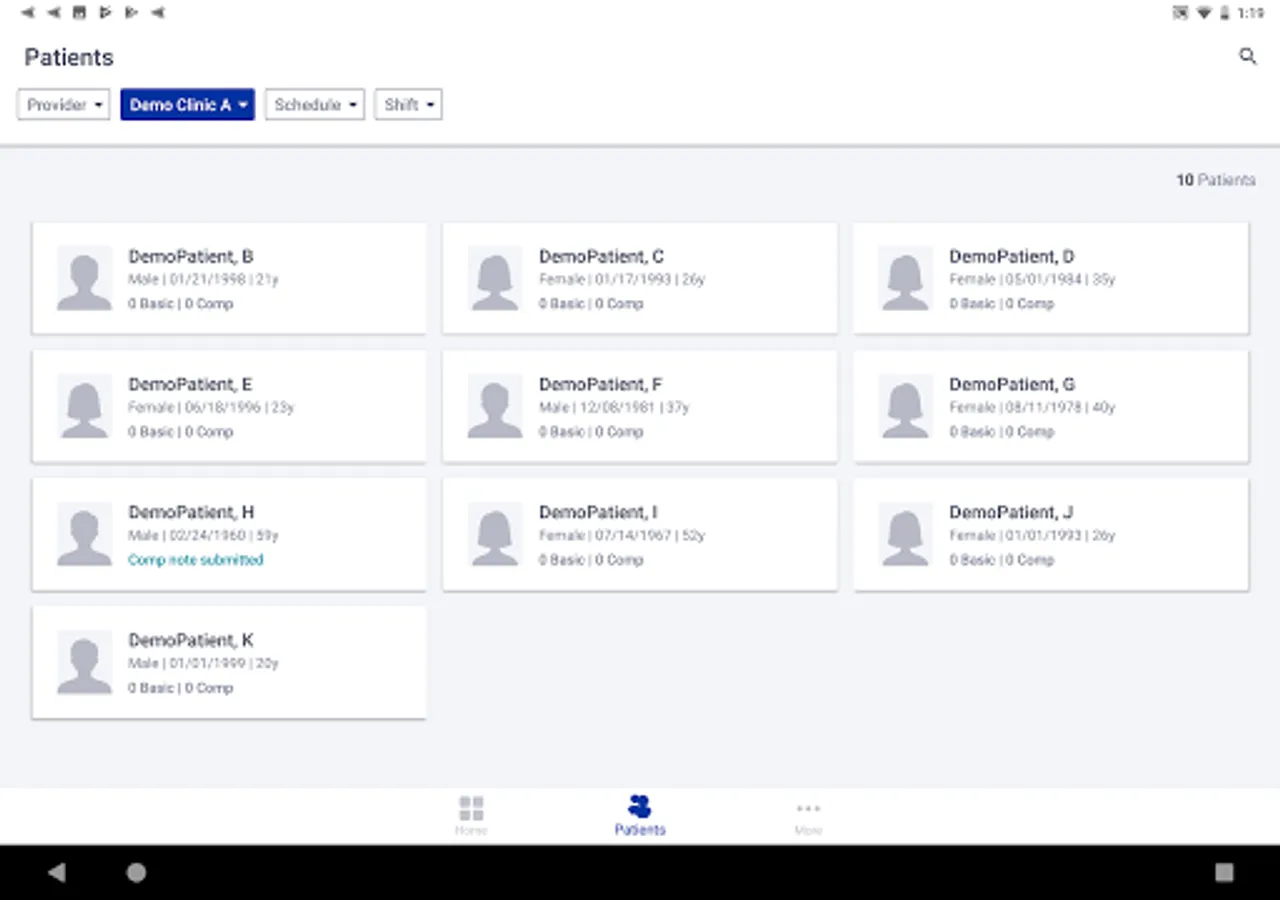The width and height of the screenshot is (1280, 900).
Task: Click the status bar Wi-Fi icon
Action: pyautogui.click(x=1203, y=13)
